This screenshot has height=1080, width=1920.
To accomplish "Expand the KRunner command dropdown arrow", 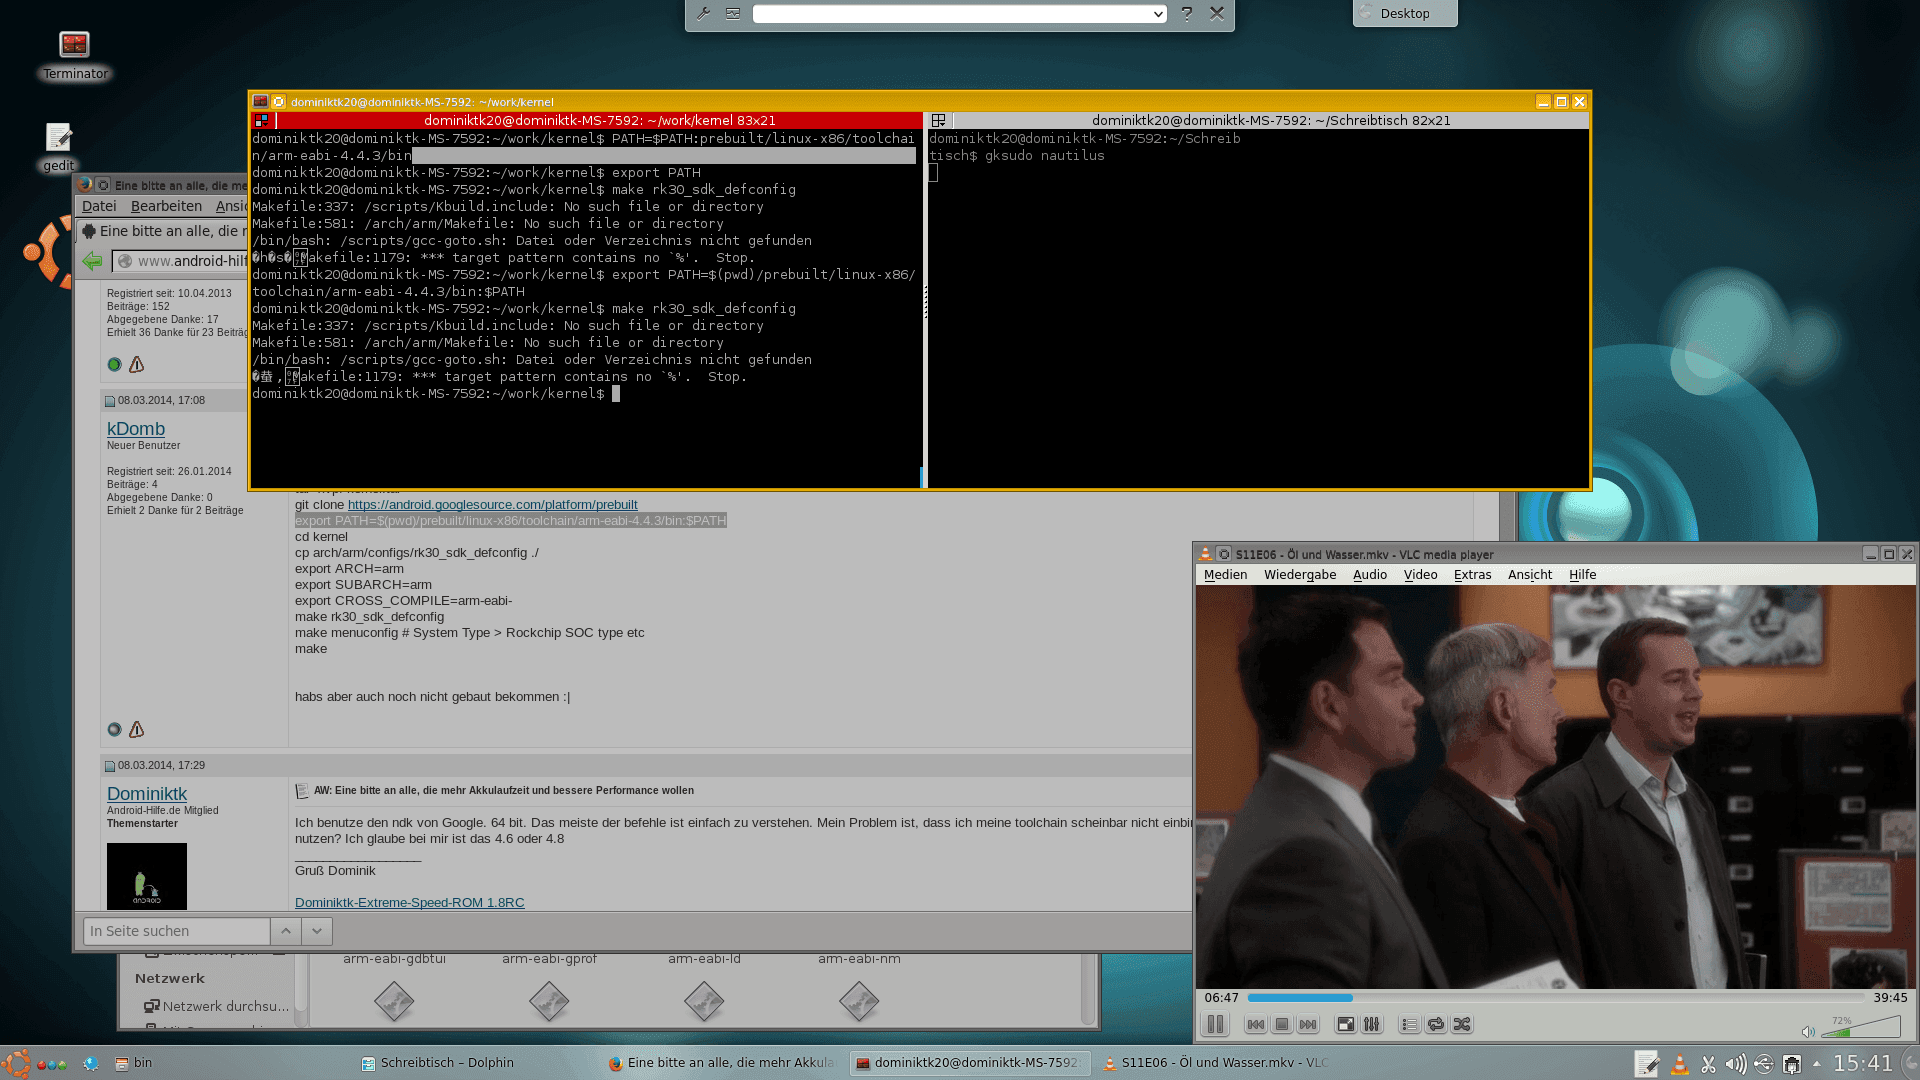I will click(x=1158, y=14).
